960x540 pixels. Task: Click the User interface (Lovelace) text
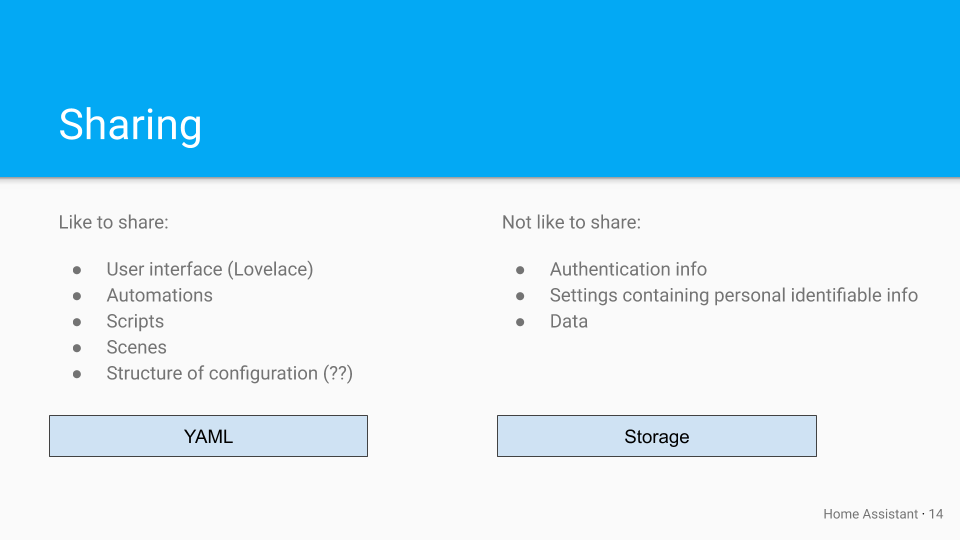pos(209,269)
